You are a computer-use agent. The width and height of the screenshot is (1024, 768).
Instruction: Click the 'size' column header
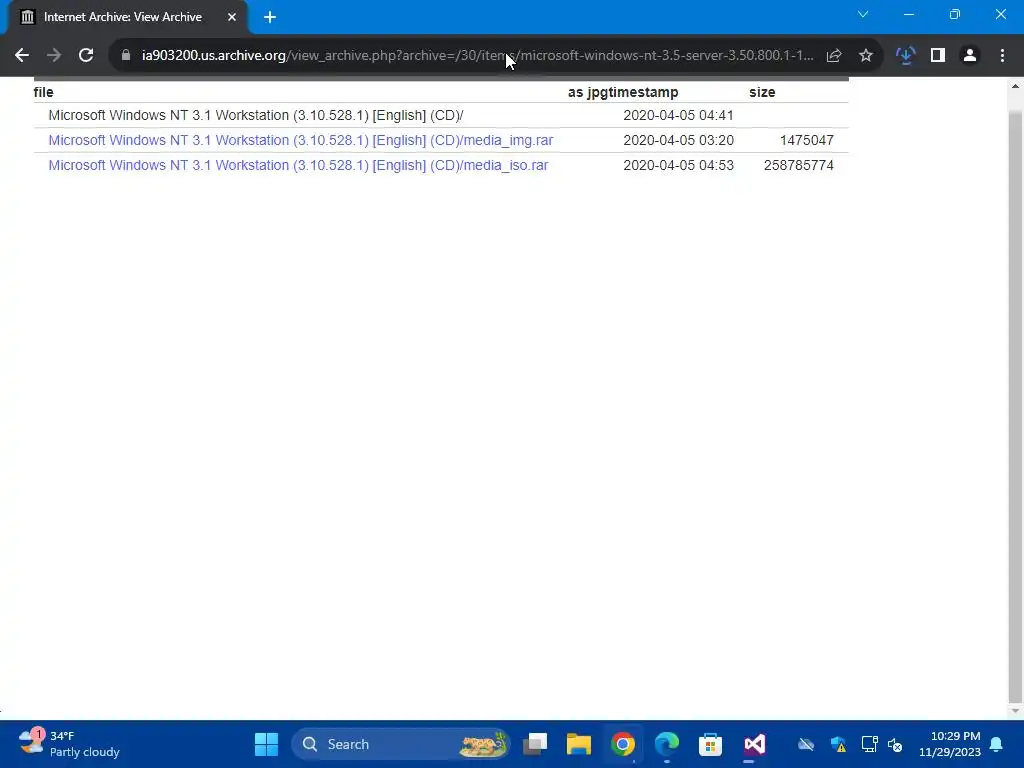tap(762, 92)
